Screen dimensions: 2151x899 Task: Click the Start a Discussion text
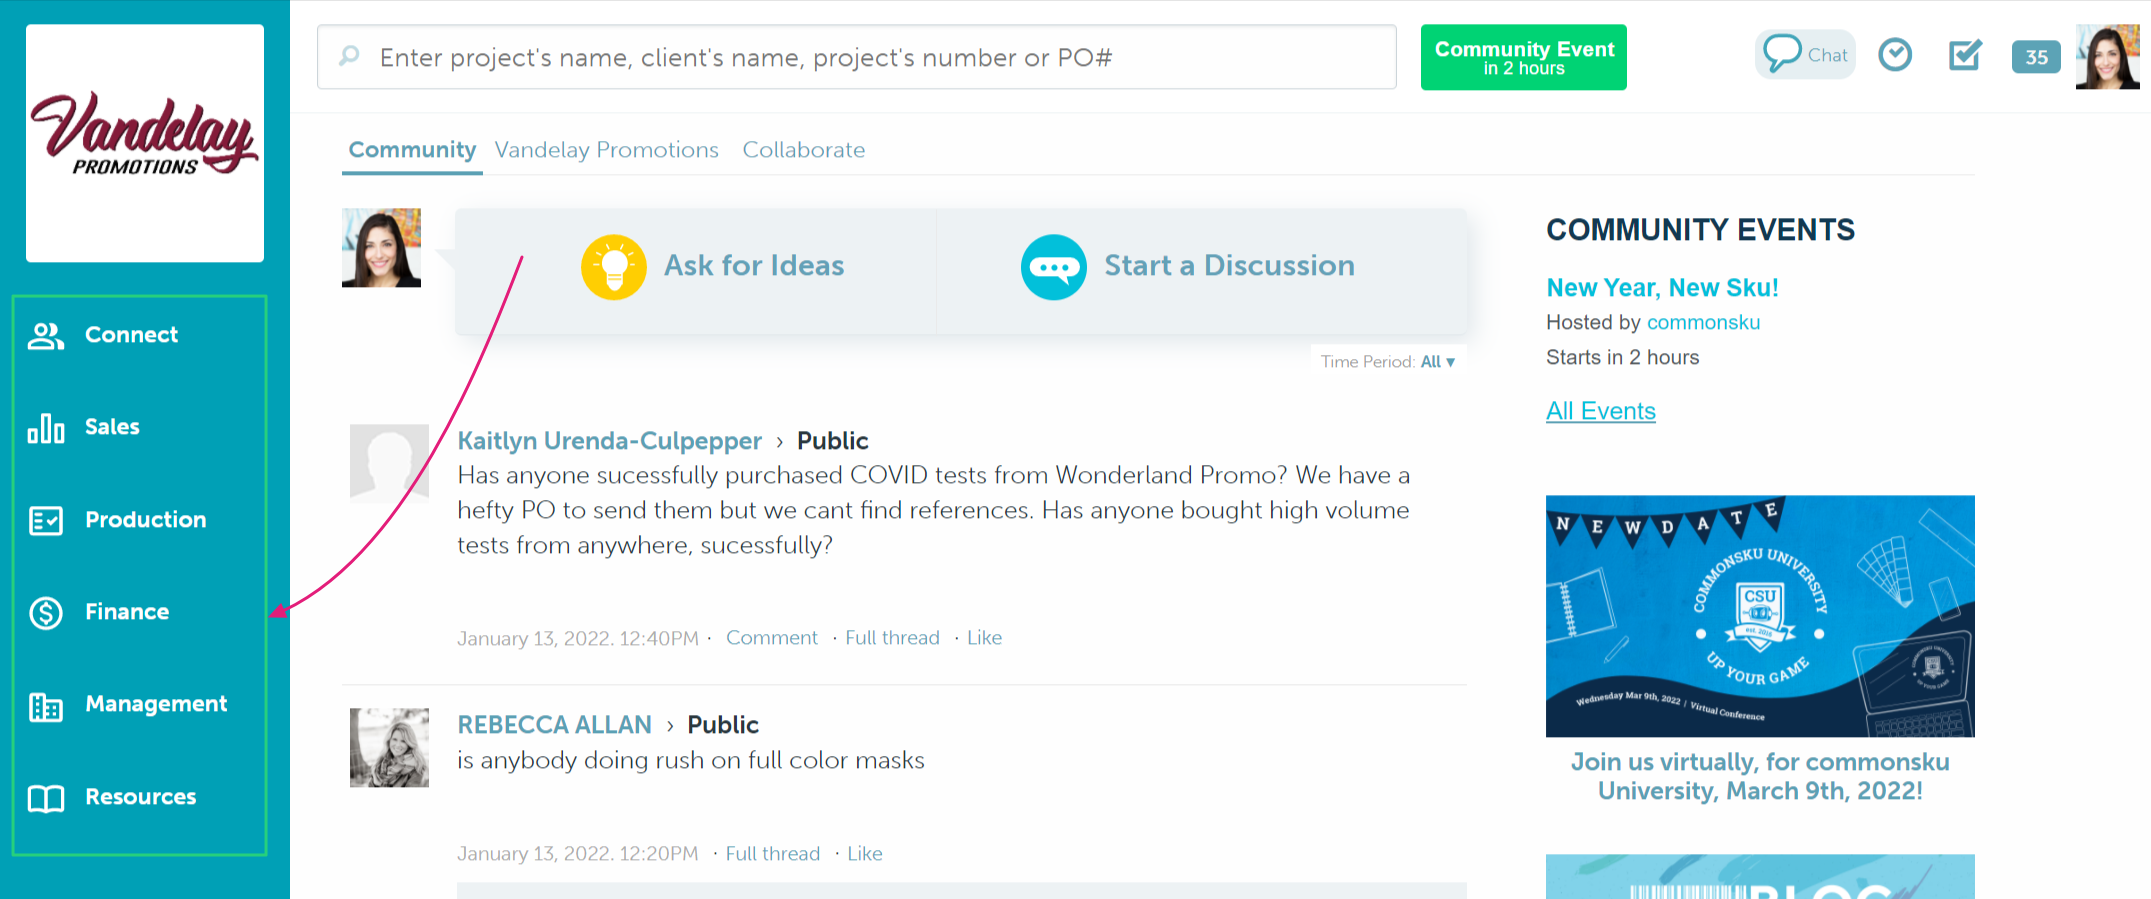coord(1229,266)
